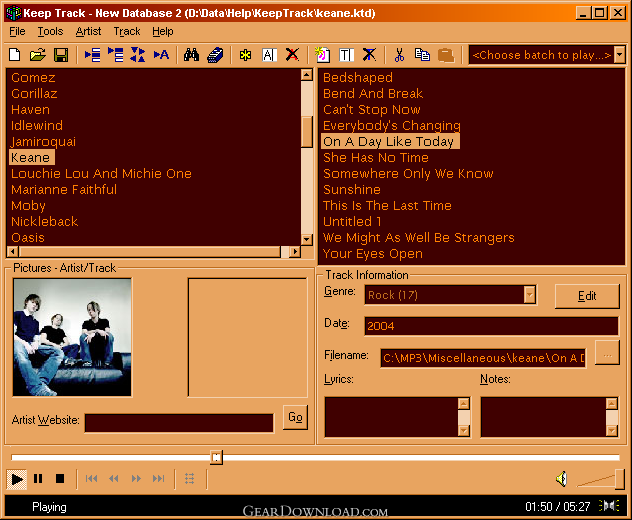Image resolution: width=632 pixels, height=520 pixels.
Task: Click the new track music-note icon
Action: (x=322, y=54)
